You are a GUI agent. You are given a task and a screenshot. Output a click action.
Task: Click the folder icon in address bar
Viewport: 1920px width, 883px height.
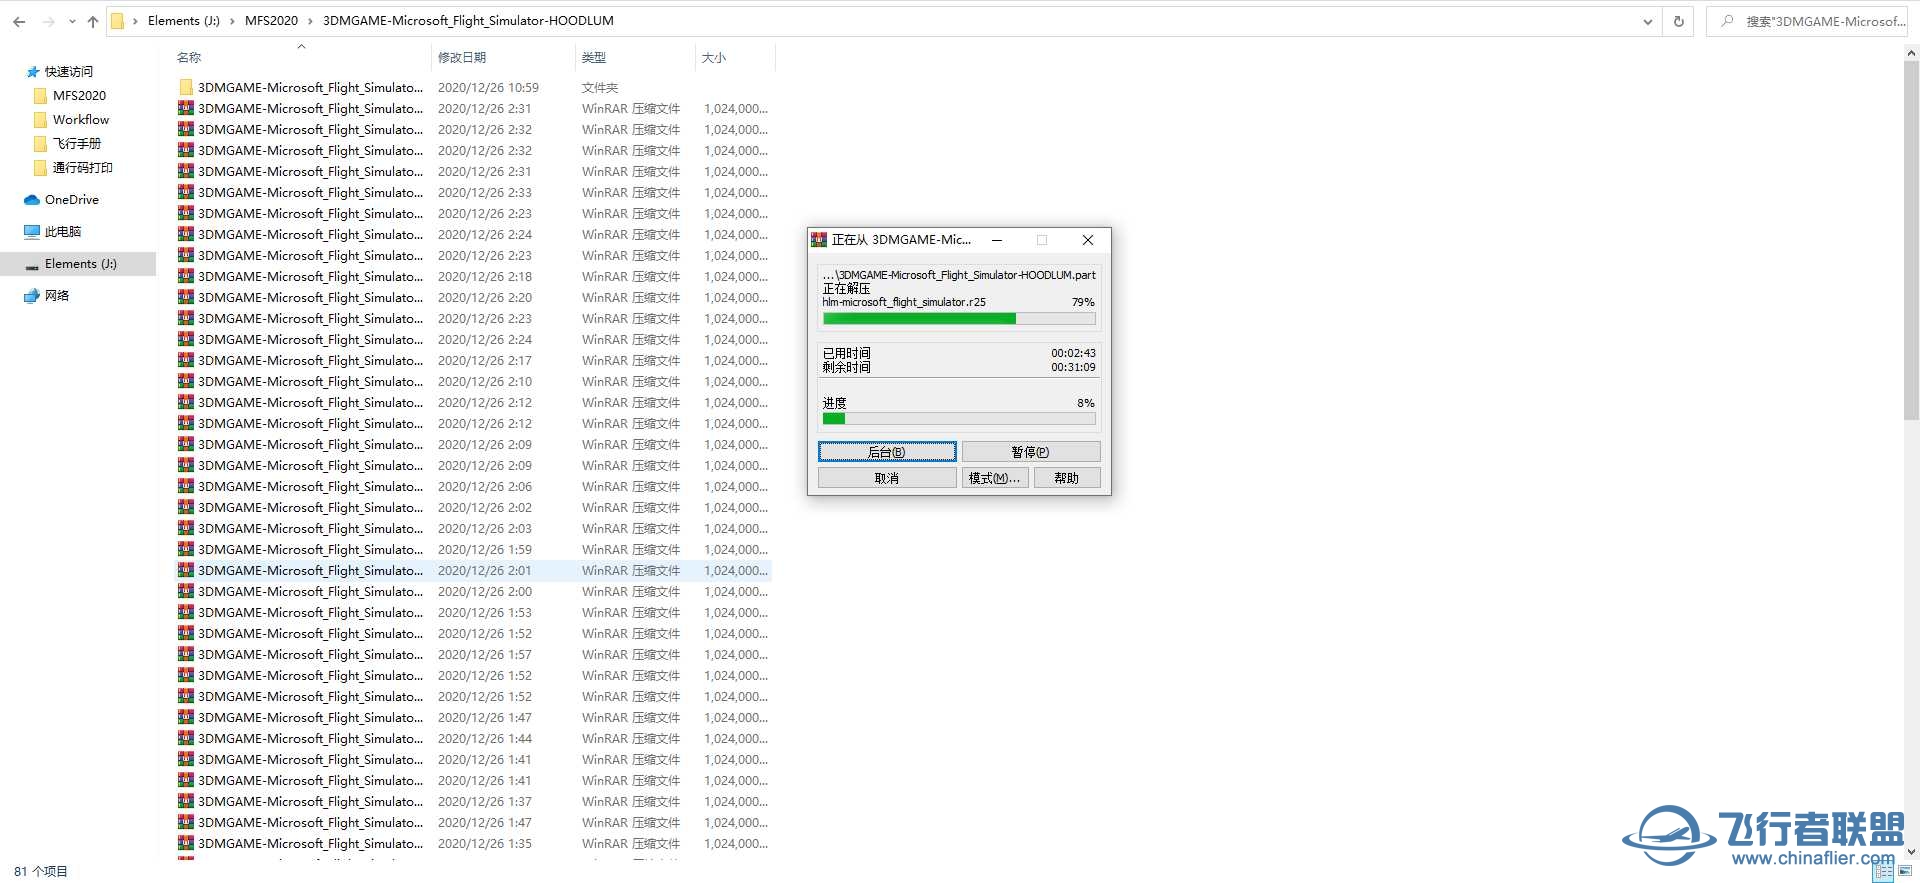(x=117, y=21)
